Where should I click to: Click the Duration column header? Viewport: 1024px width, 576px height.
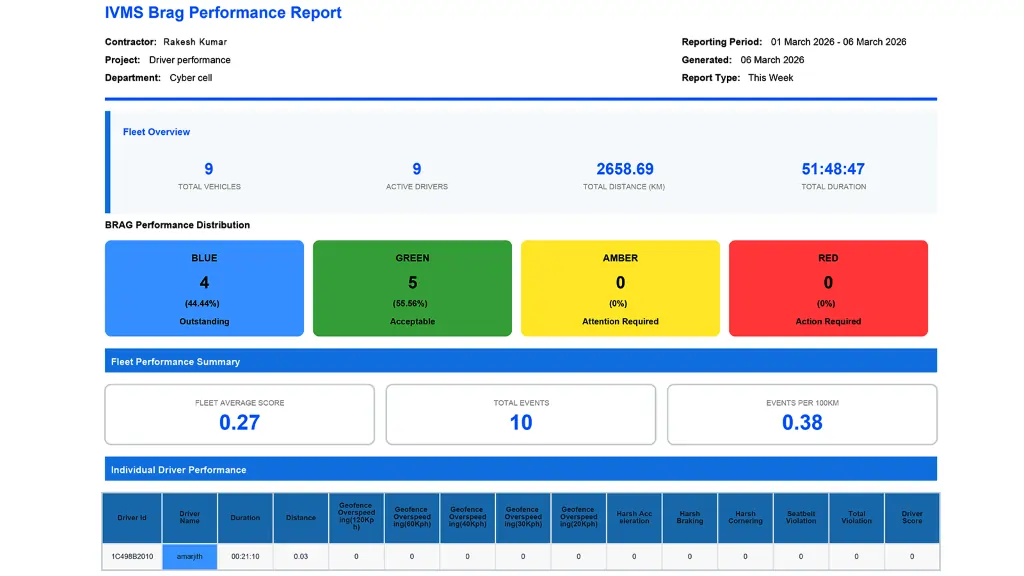coord(245,518)
